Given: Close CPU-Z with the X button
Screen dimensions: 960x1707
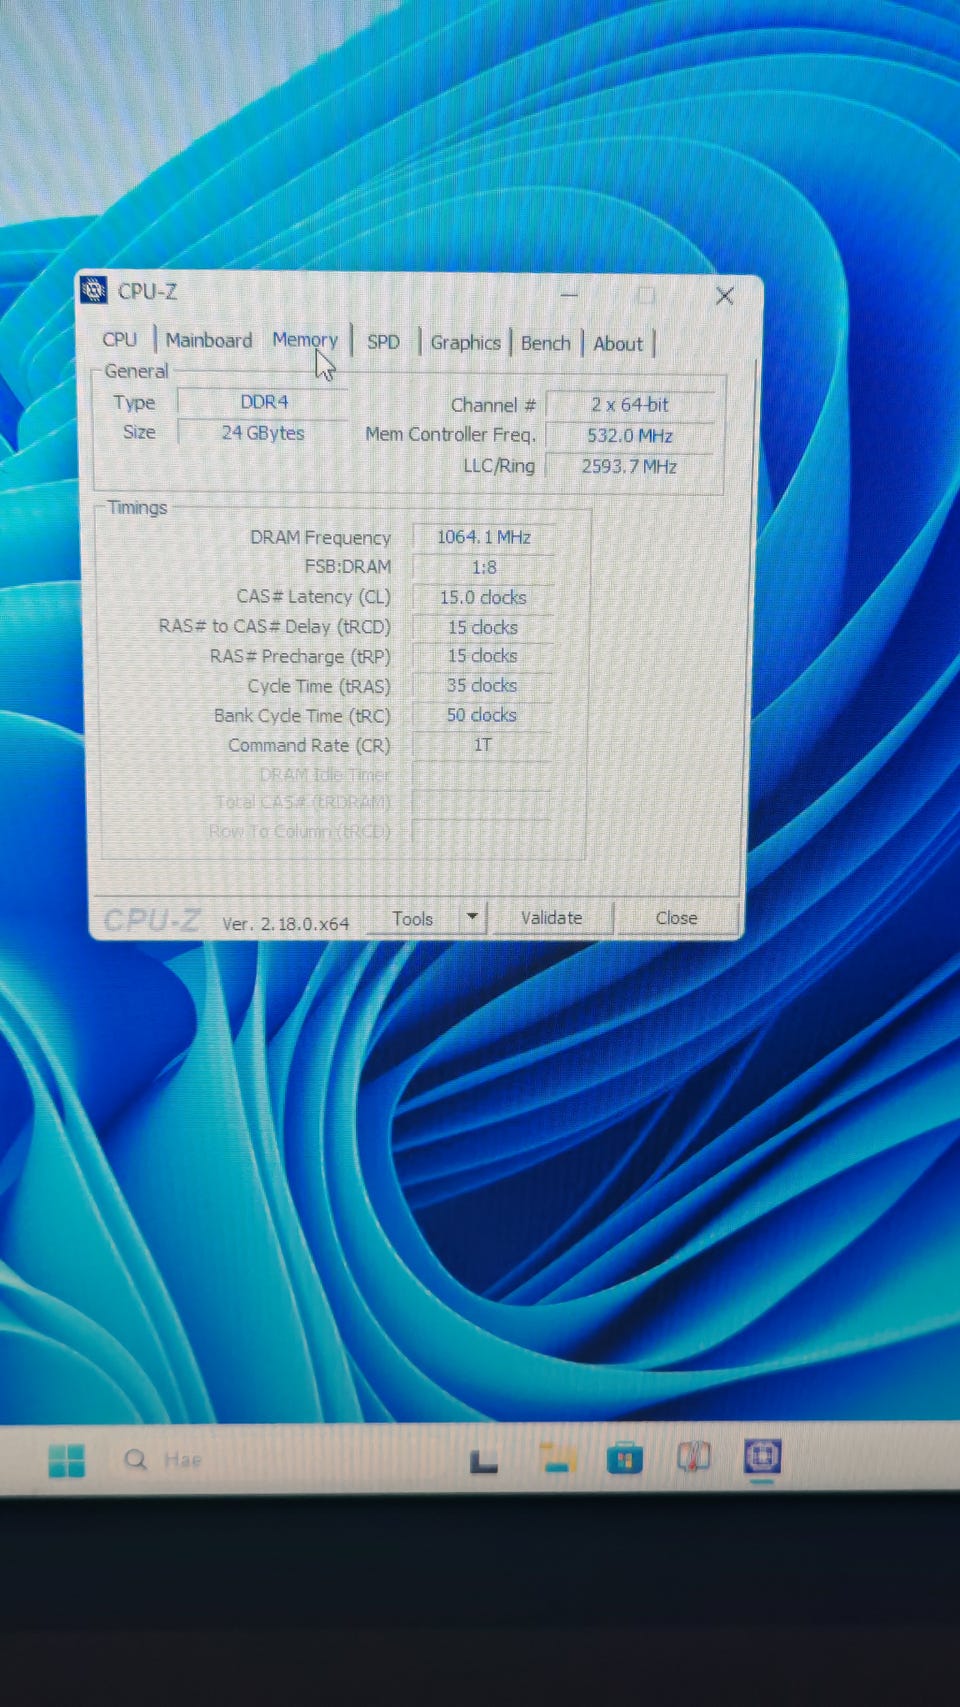Looking at the screenshot, I should point(725,296).
